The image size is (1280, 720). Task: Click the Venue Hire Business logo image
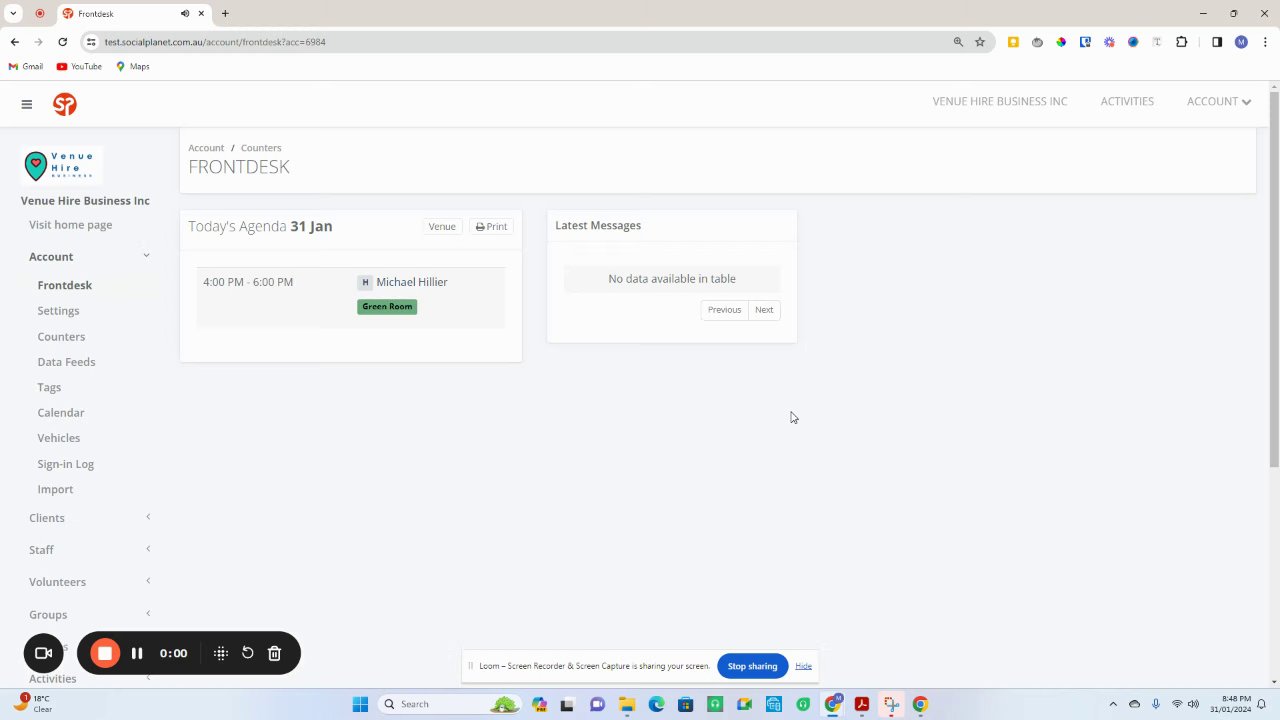[62, 165]
